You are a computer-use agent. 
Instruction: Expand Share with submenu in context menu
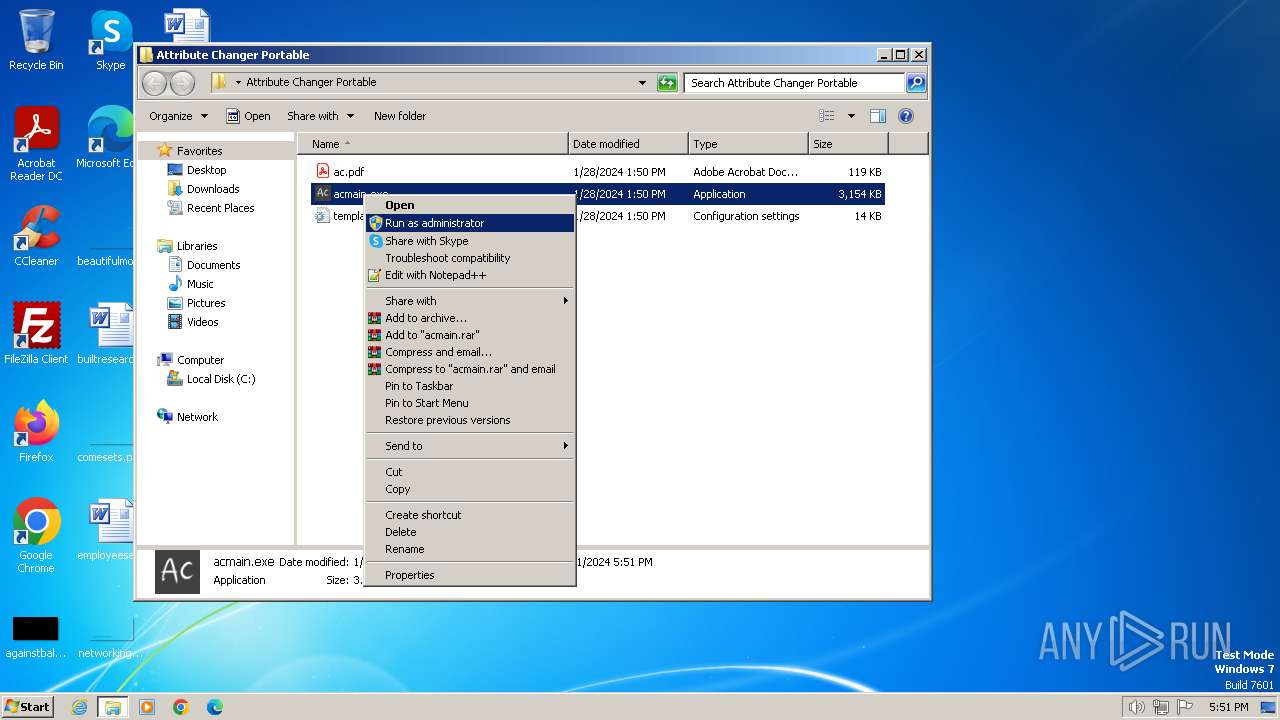point(470,301)
